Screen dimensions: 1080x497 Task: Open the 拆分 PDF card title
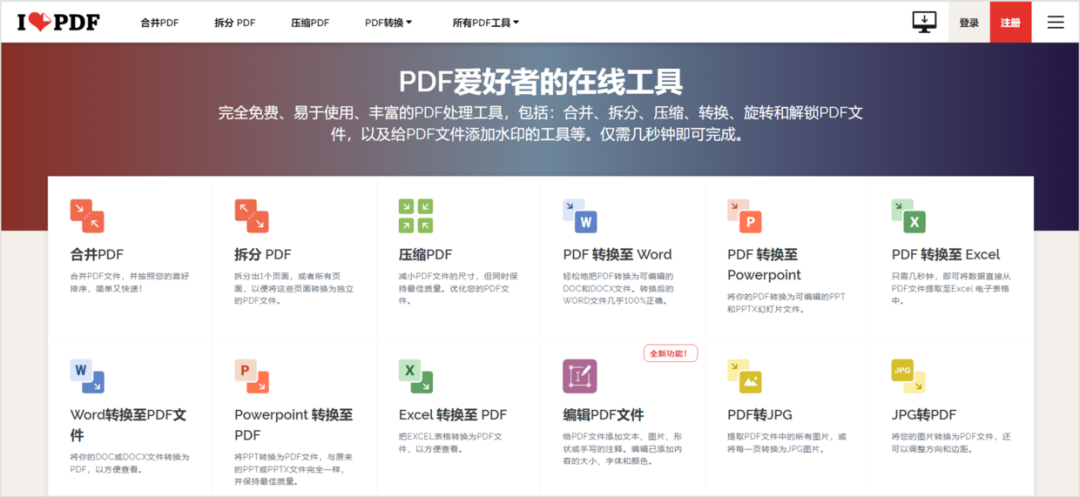point(262,255)
